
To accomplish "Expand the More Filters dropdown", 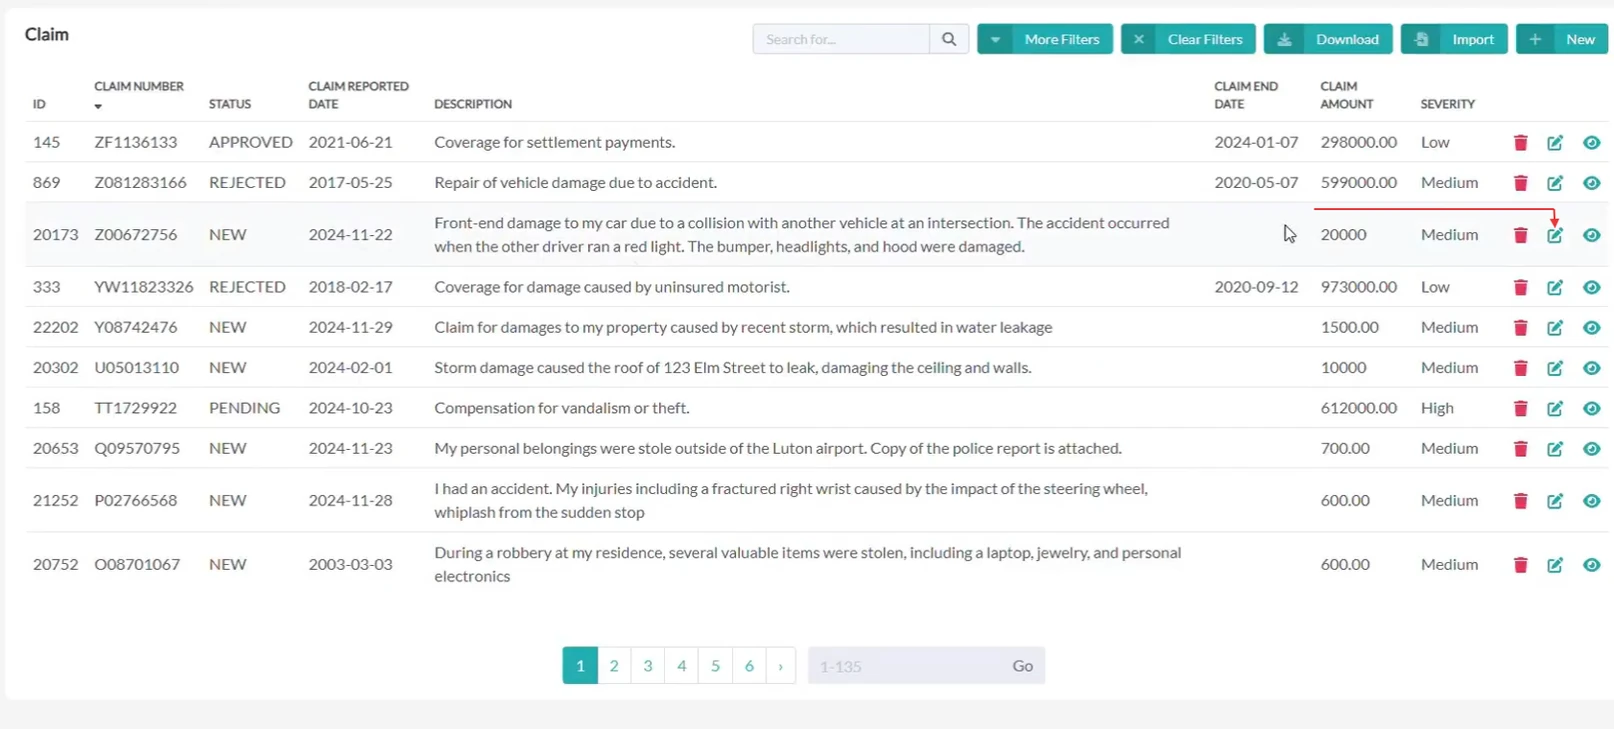I will pyautogui.click(x=1045, y=39).
